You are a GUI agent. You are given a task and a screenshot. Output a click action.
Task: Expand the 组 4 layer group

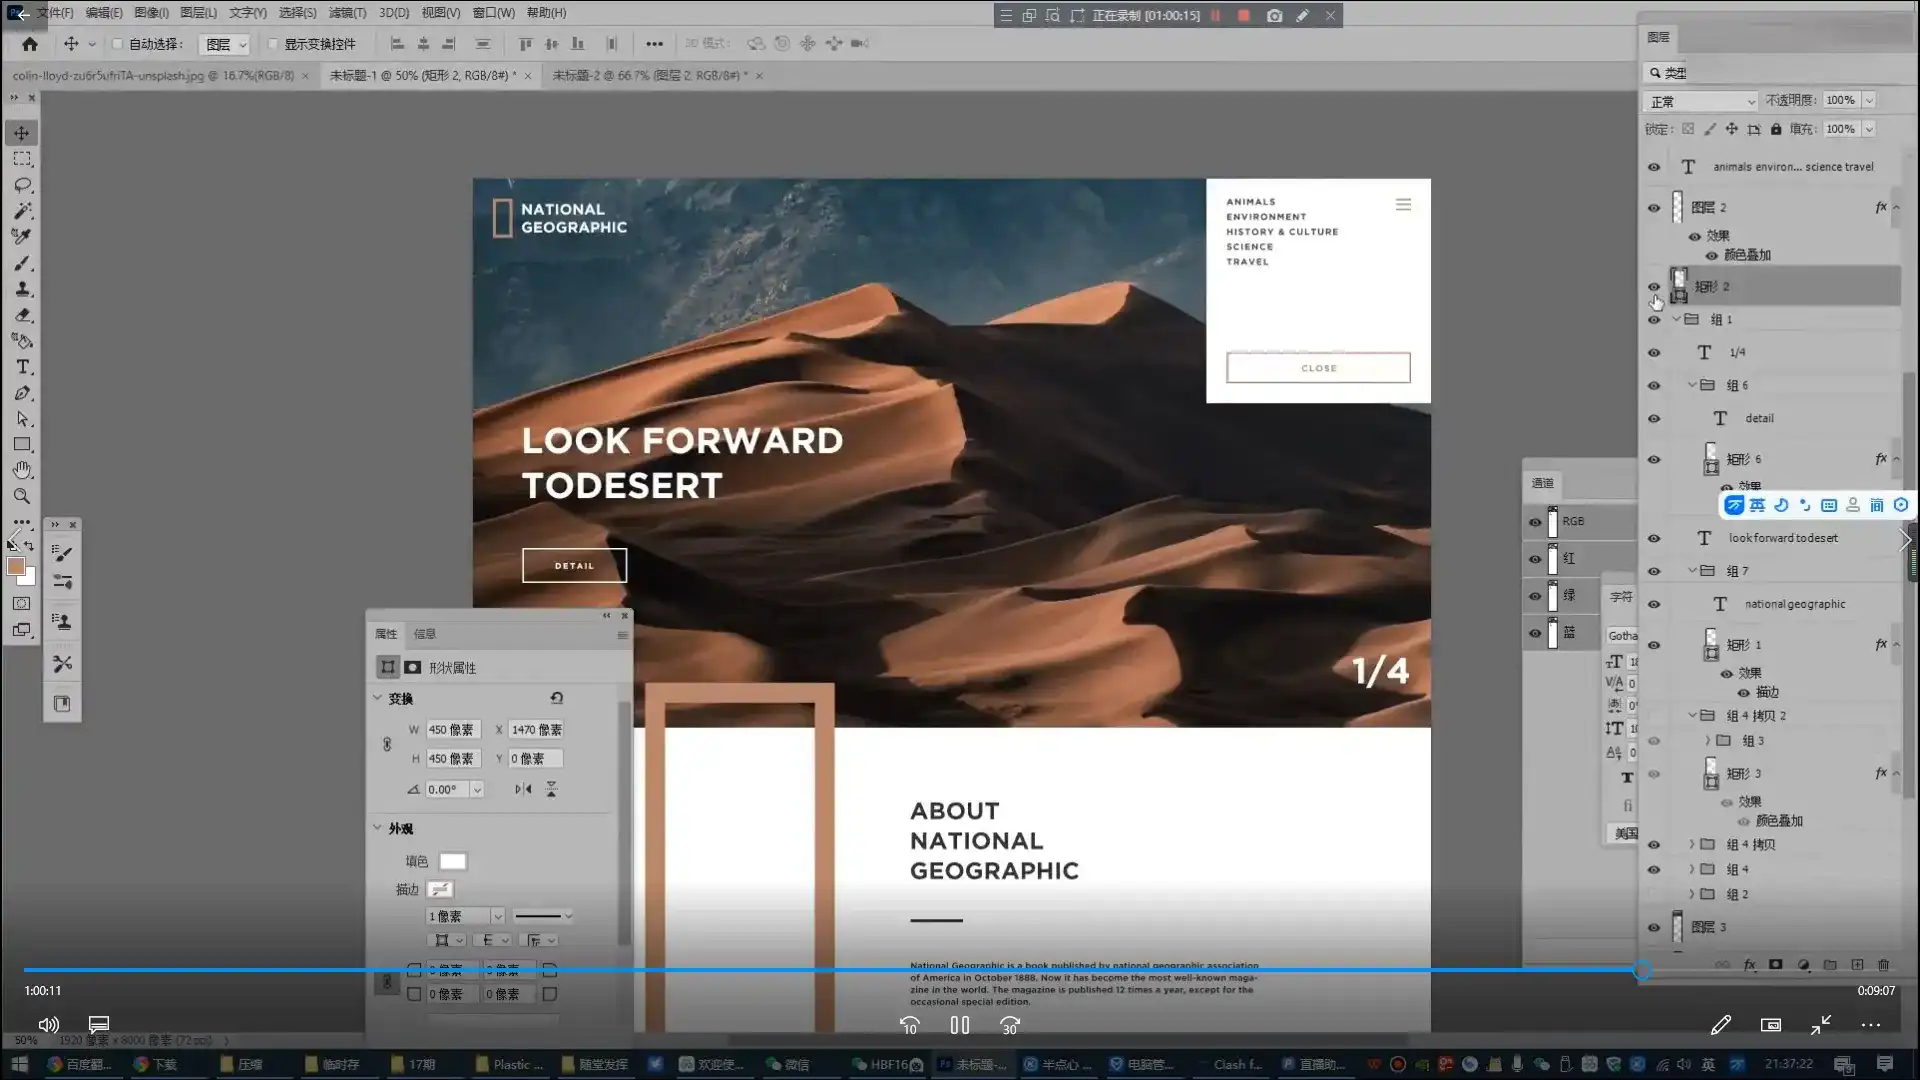click(1692, 869)
